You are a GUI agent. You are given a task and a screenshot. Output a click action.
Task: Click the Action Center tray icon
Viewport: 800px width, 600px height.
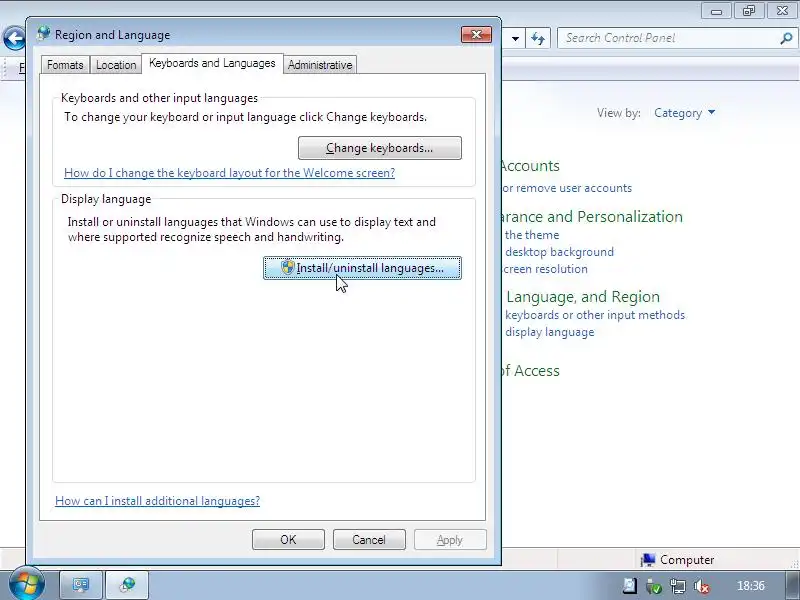(630, 586)
